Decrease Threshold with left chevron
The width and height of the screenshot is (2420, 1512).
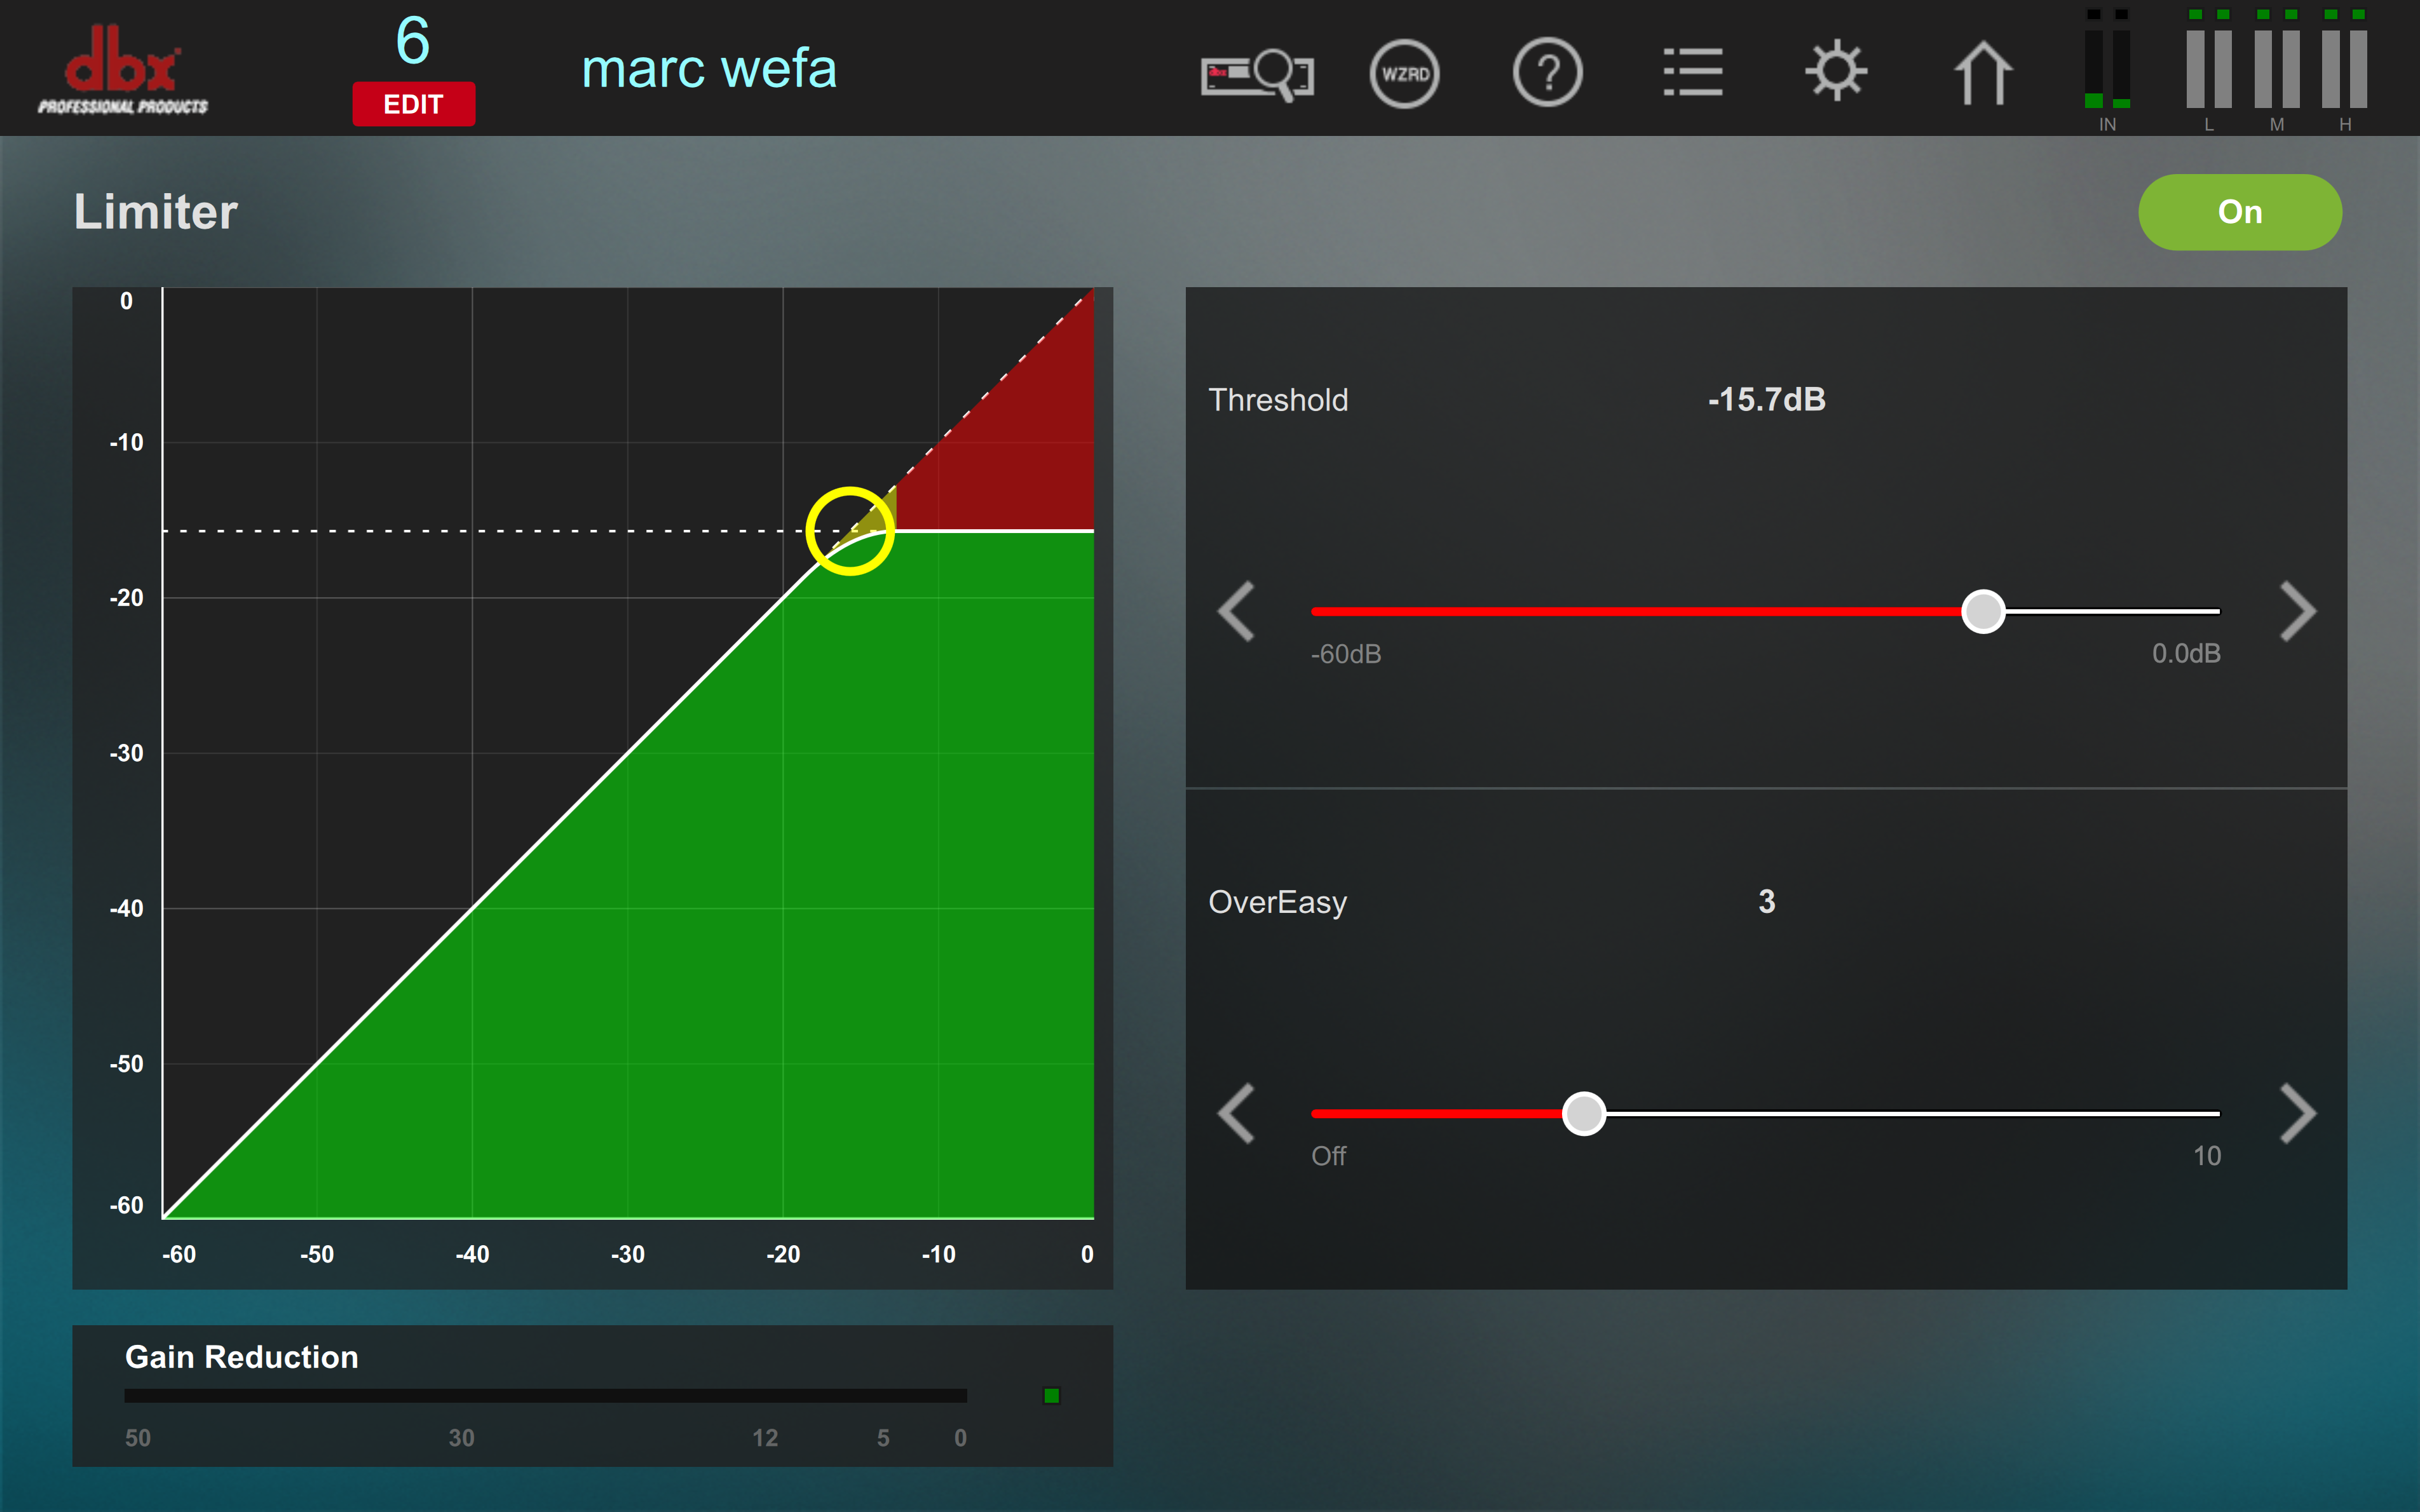(x=1237, y=611)
